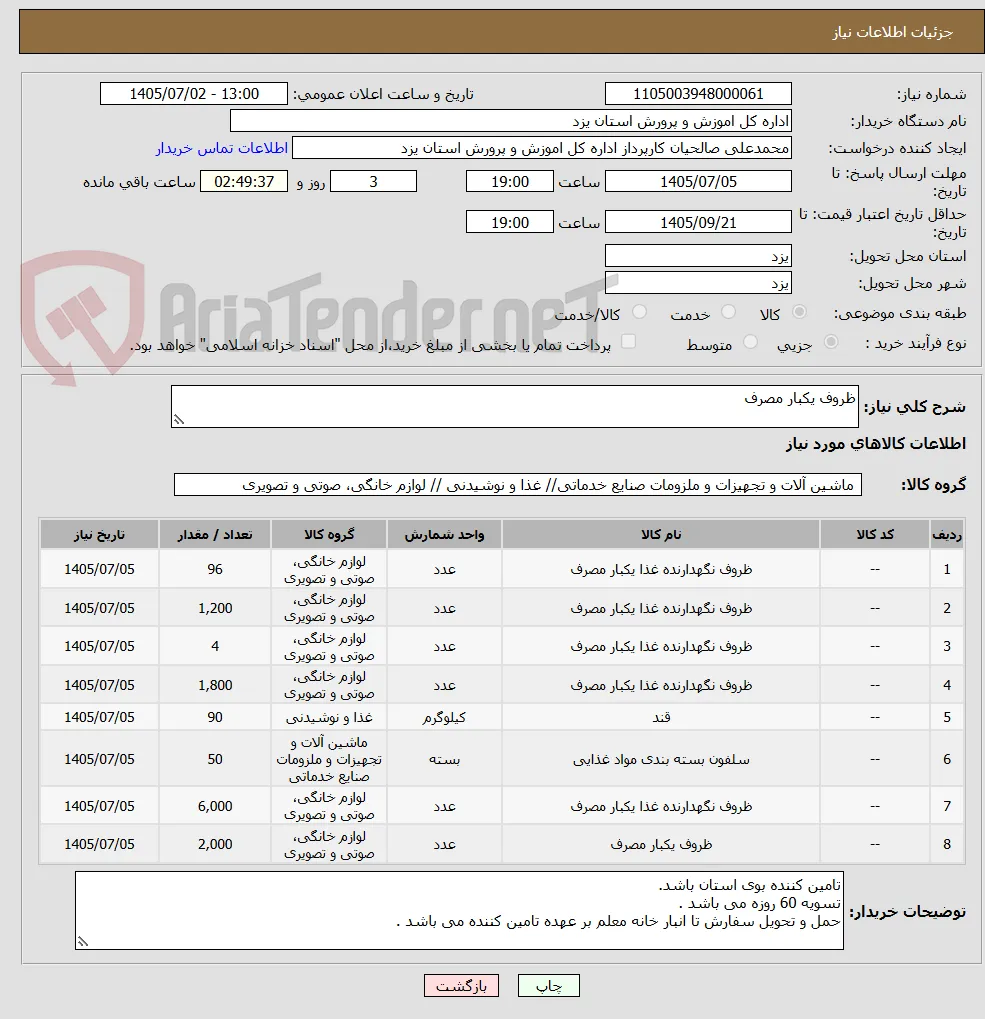This screenshot has width=985, height=1019.
Task: Click the غذا و نوشیدنی group cell
Action: click(x=329, y=717)
